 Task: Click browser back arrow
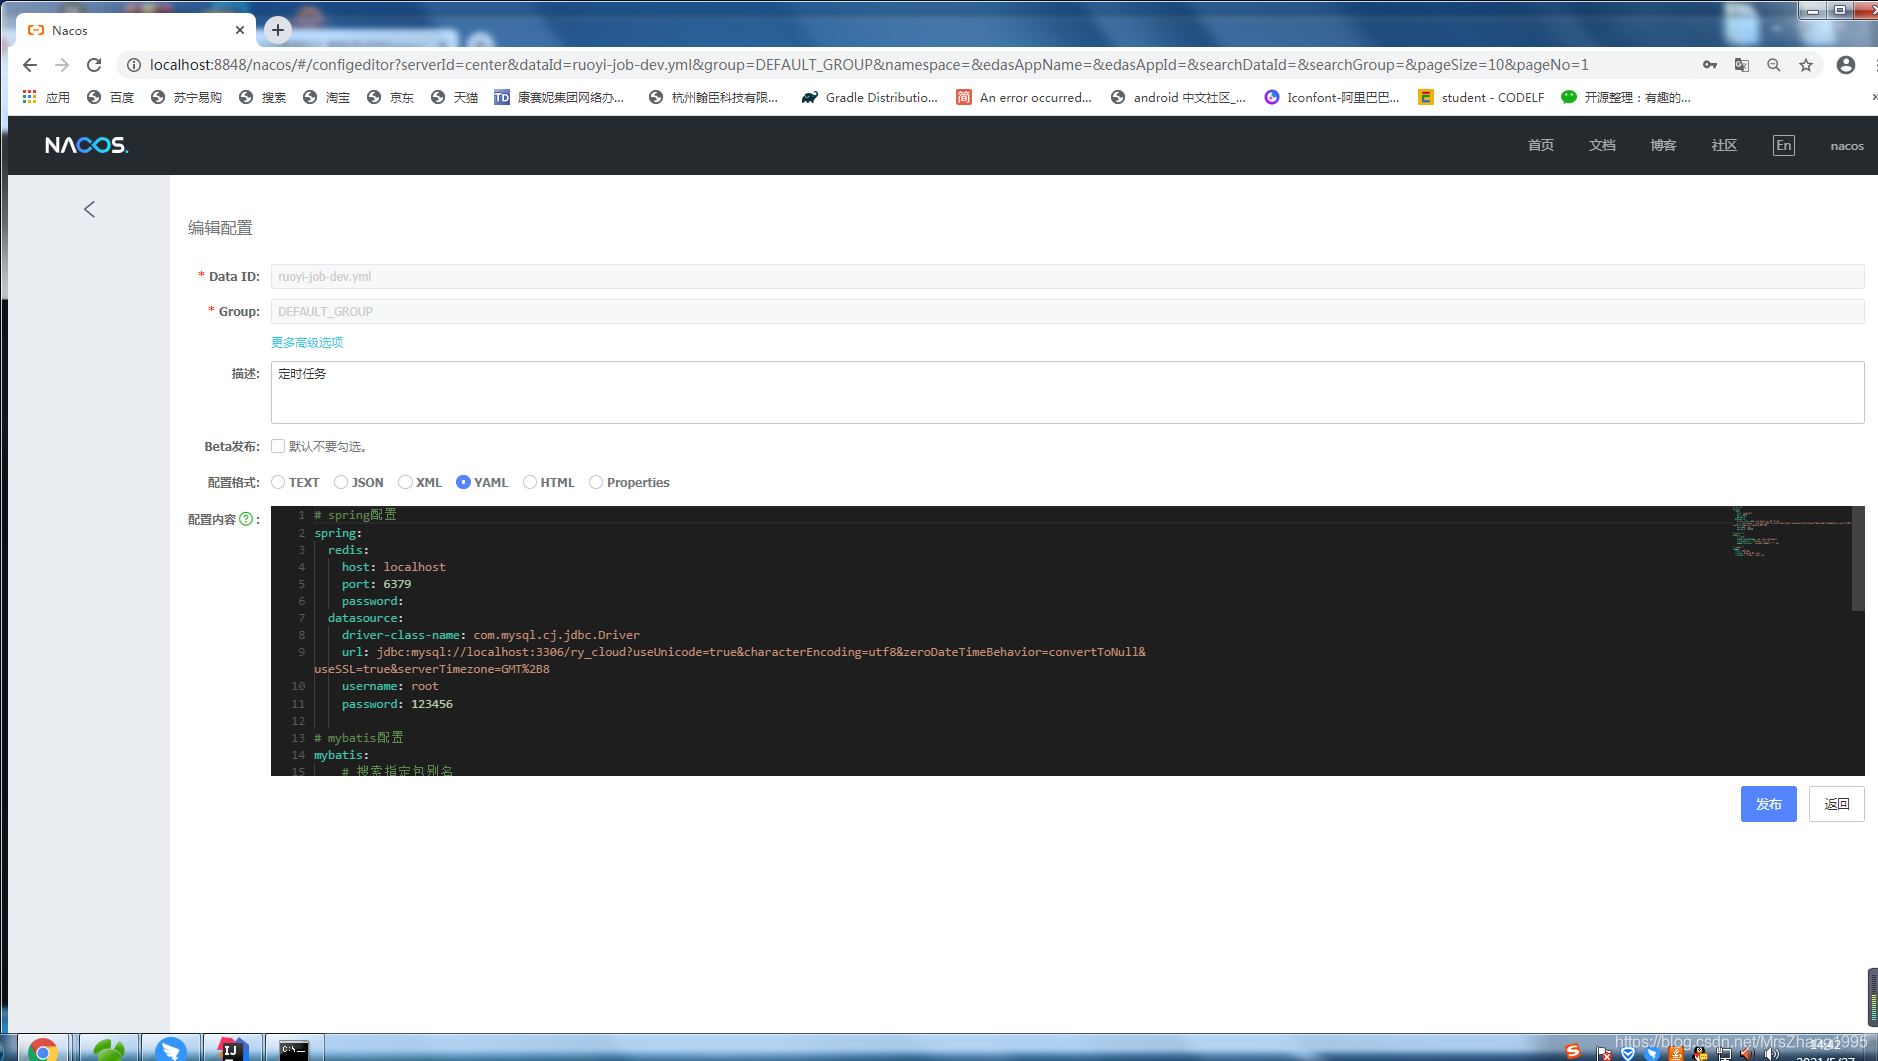pos(30,65)
